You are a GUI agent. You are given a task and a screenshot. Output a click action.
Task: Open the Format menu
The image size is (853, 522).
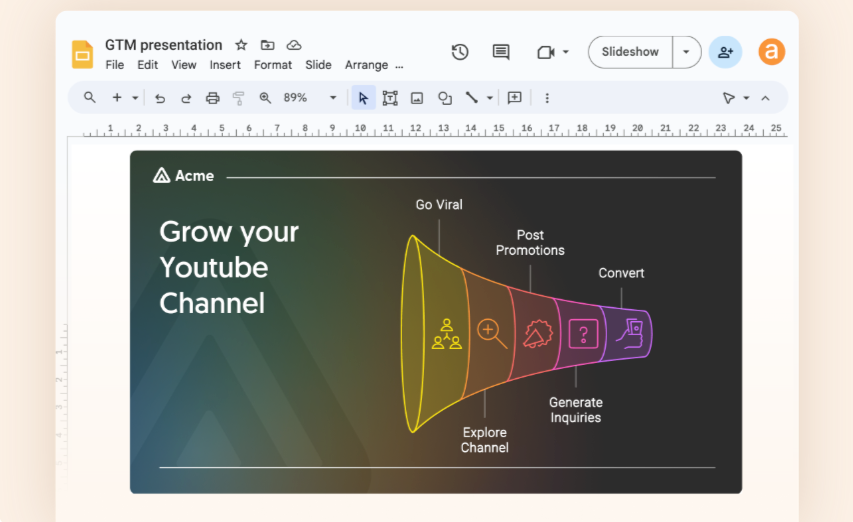click(x=273, y=65)
